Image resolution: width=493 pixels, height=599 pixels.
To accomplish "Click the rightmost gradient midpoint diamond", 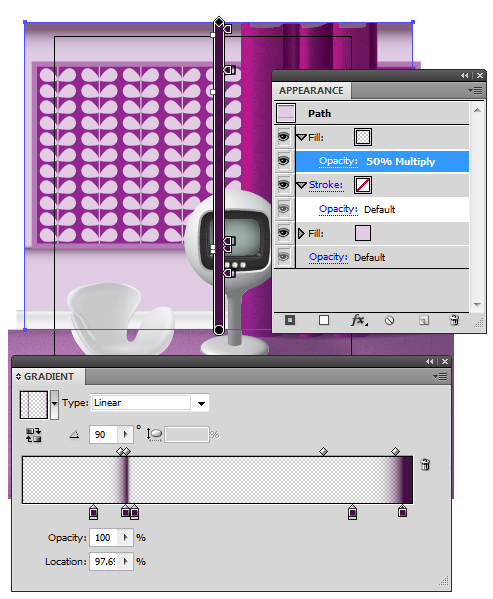I will pyautogui.click(x=395, y=452).
